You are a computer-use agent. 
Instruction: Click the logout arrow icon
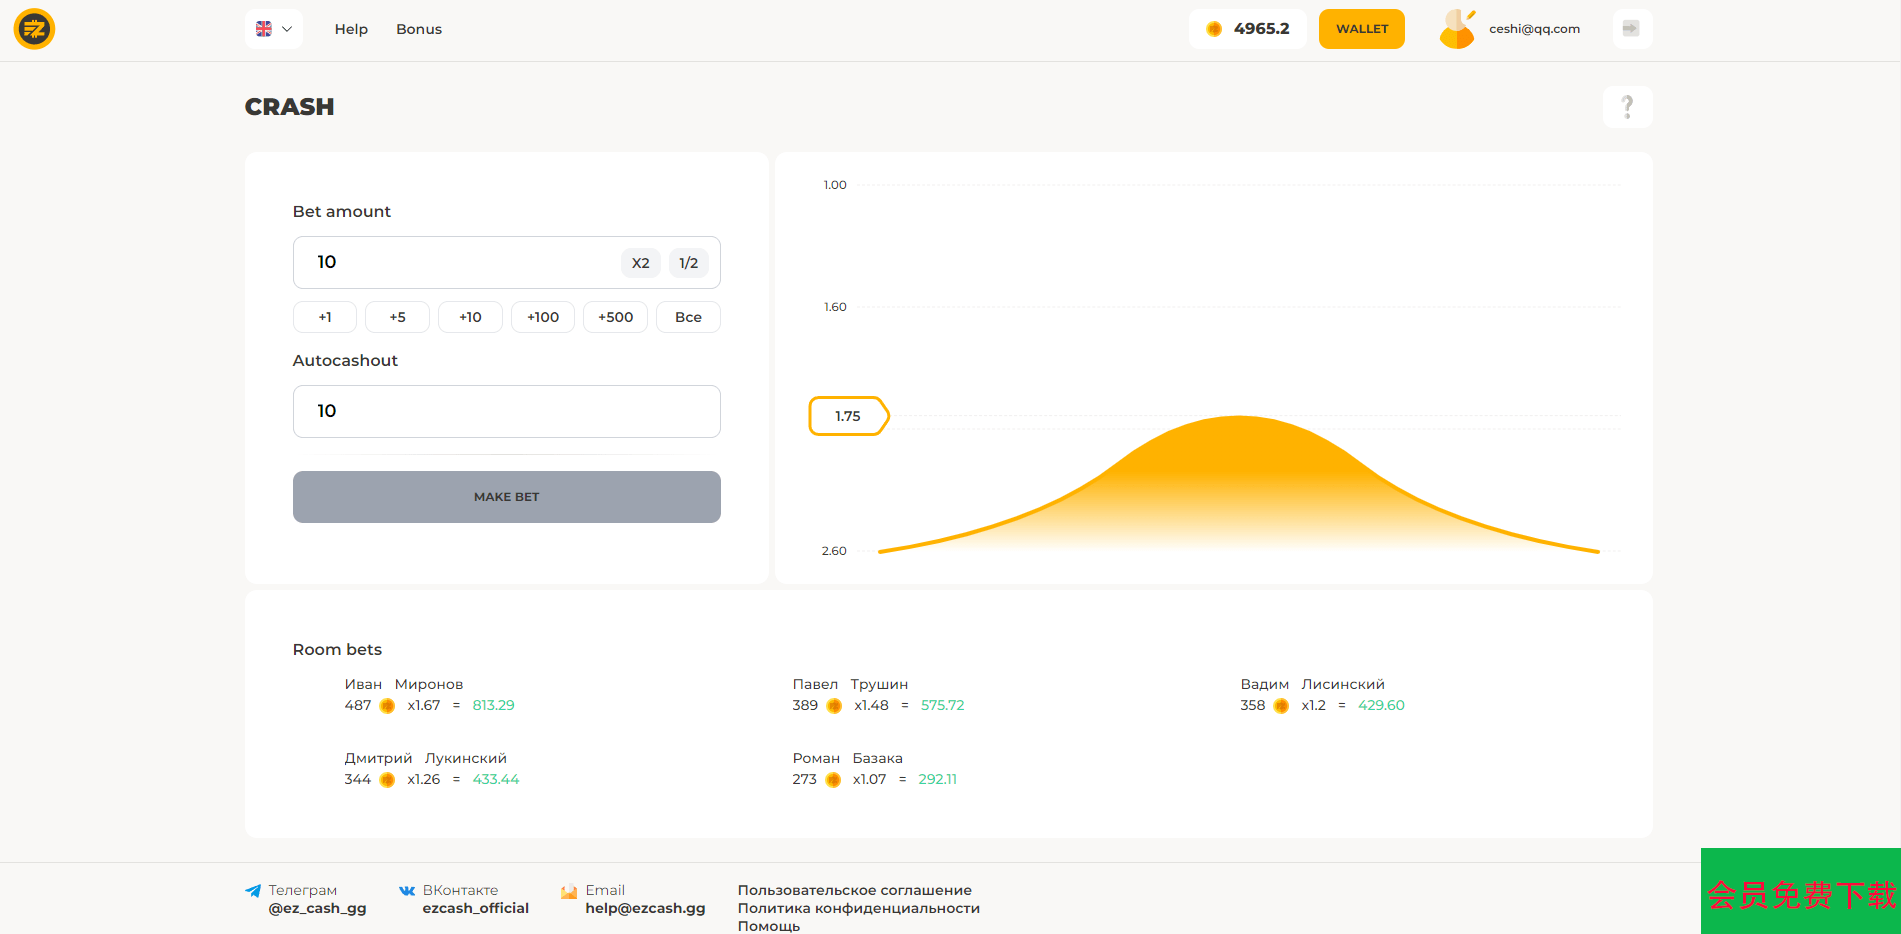click(1631, 29)
